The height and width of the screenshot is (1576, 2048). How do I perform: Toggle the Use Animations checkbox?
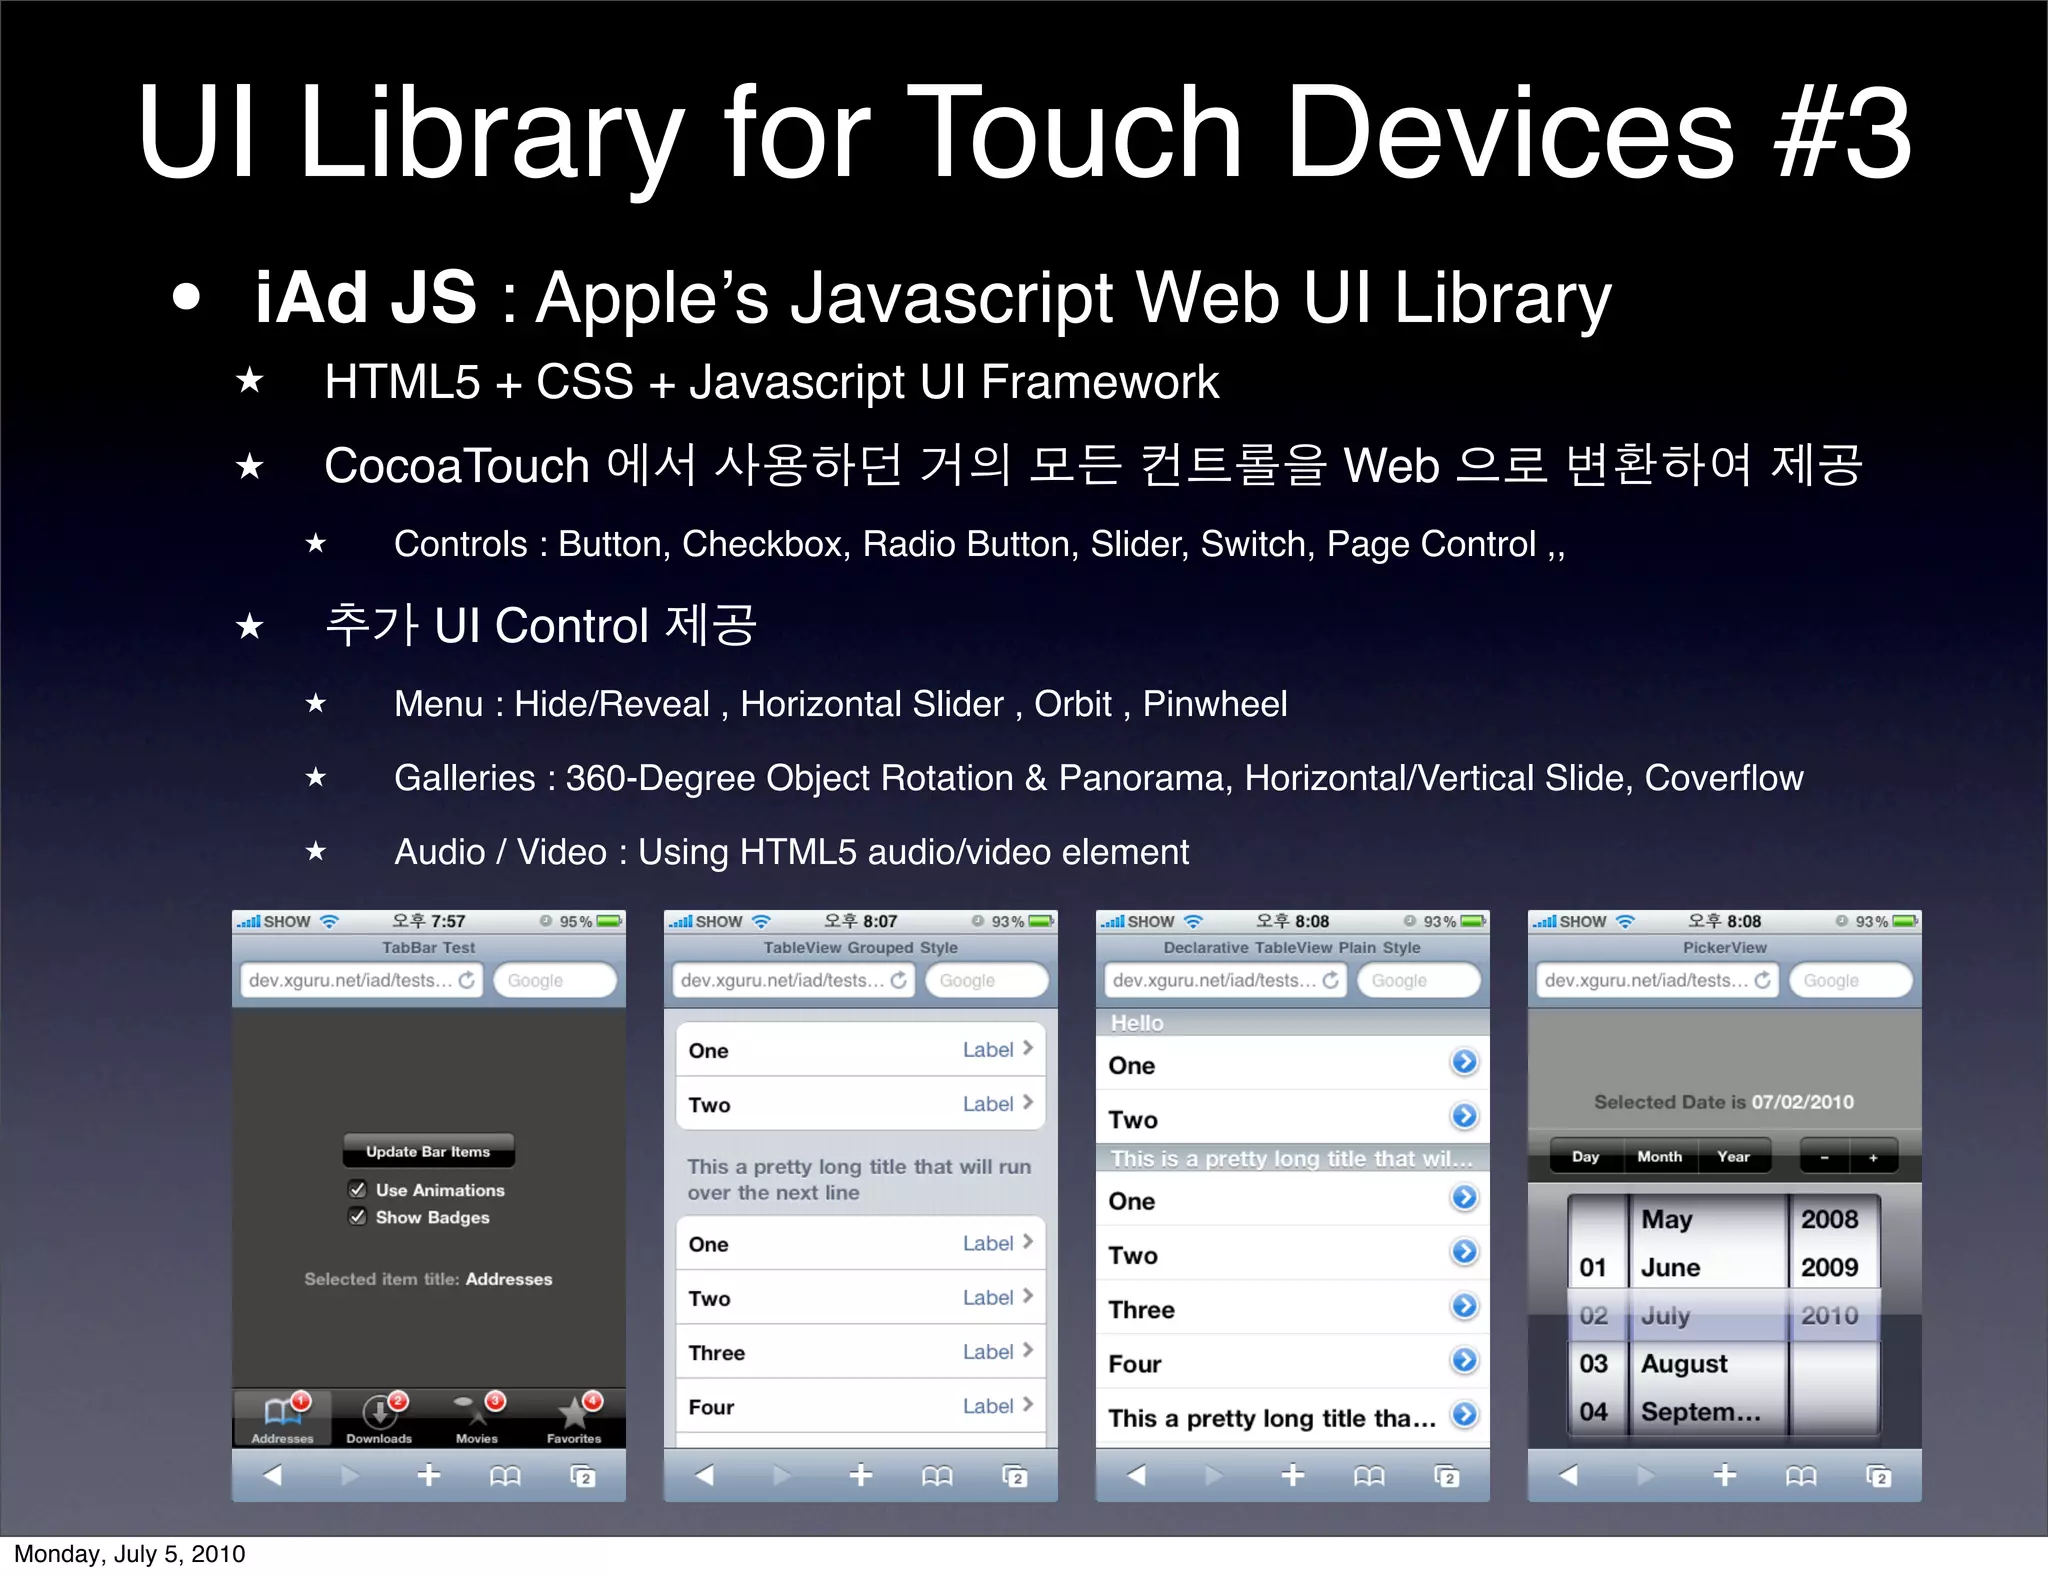[357, 1189]
